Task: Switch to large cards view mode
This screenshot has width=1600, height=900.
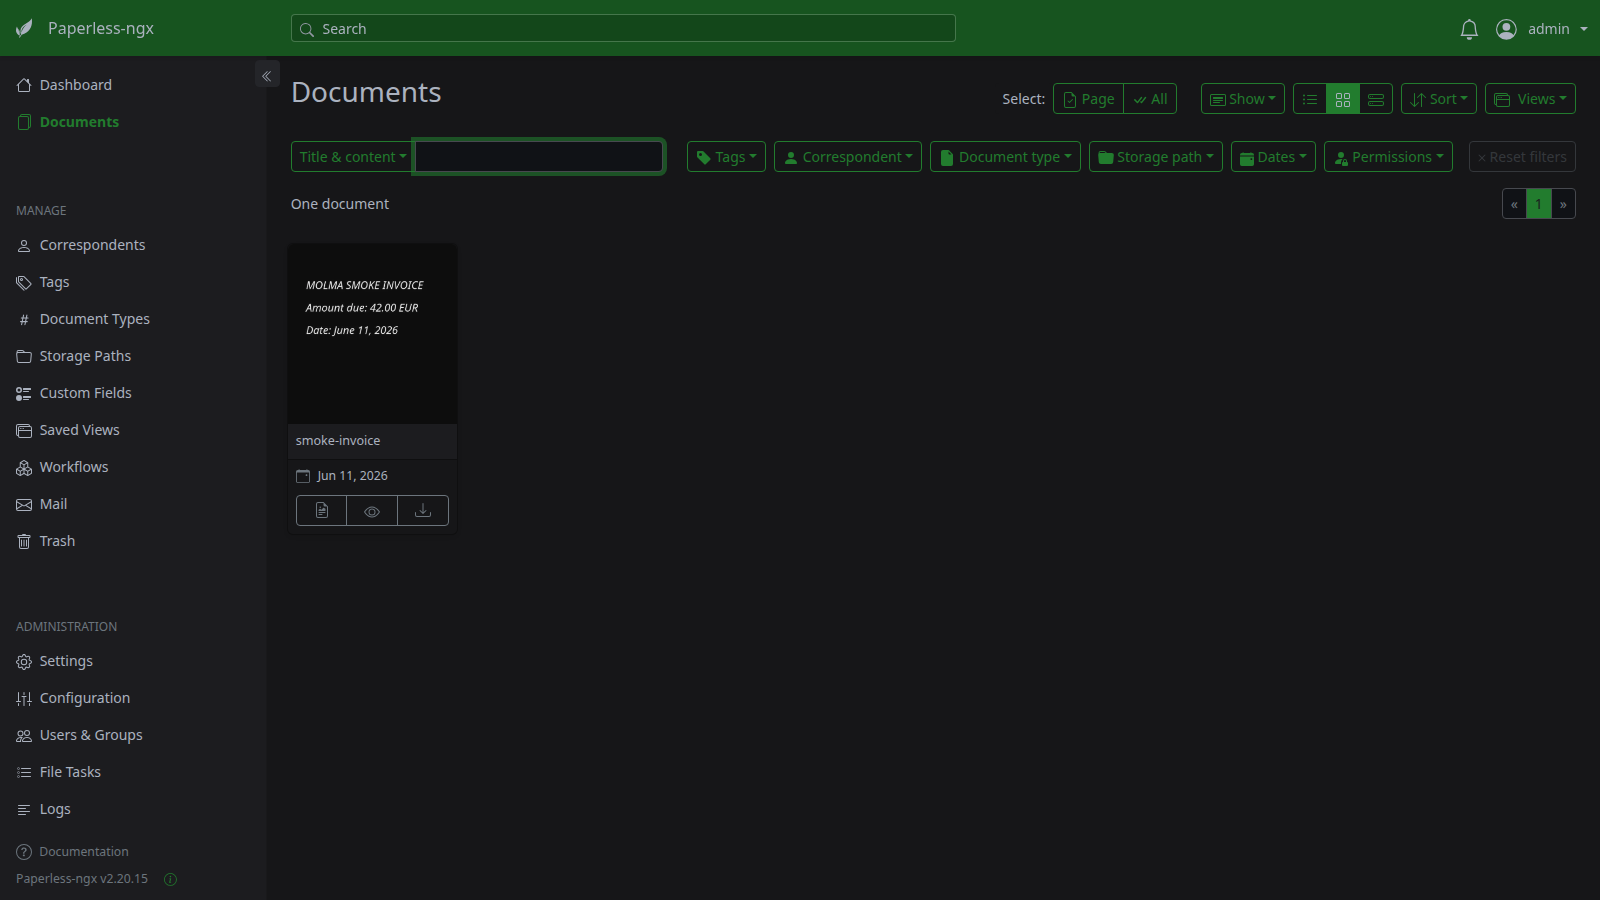Action: [1376, 99]
